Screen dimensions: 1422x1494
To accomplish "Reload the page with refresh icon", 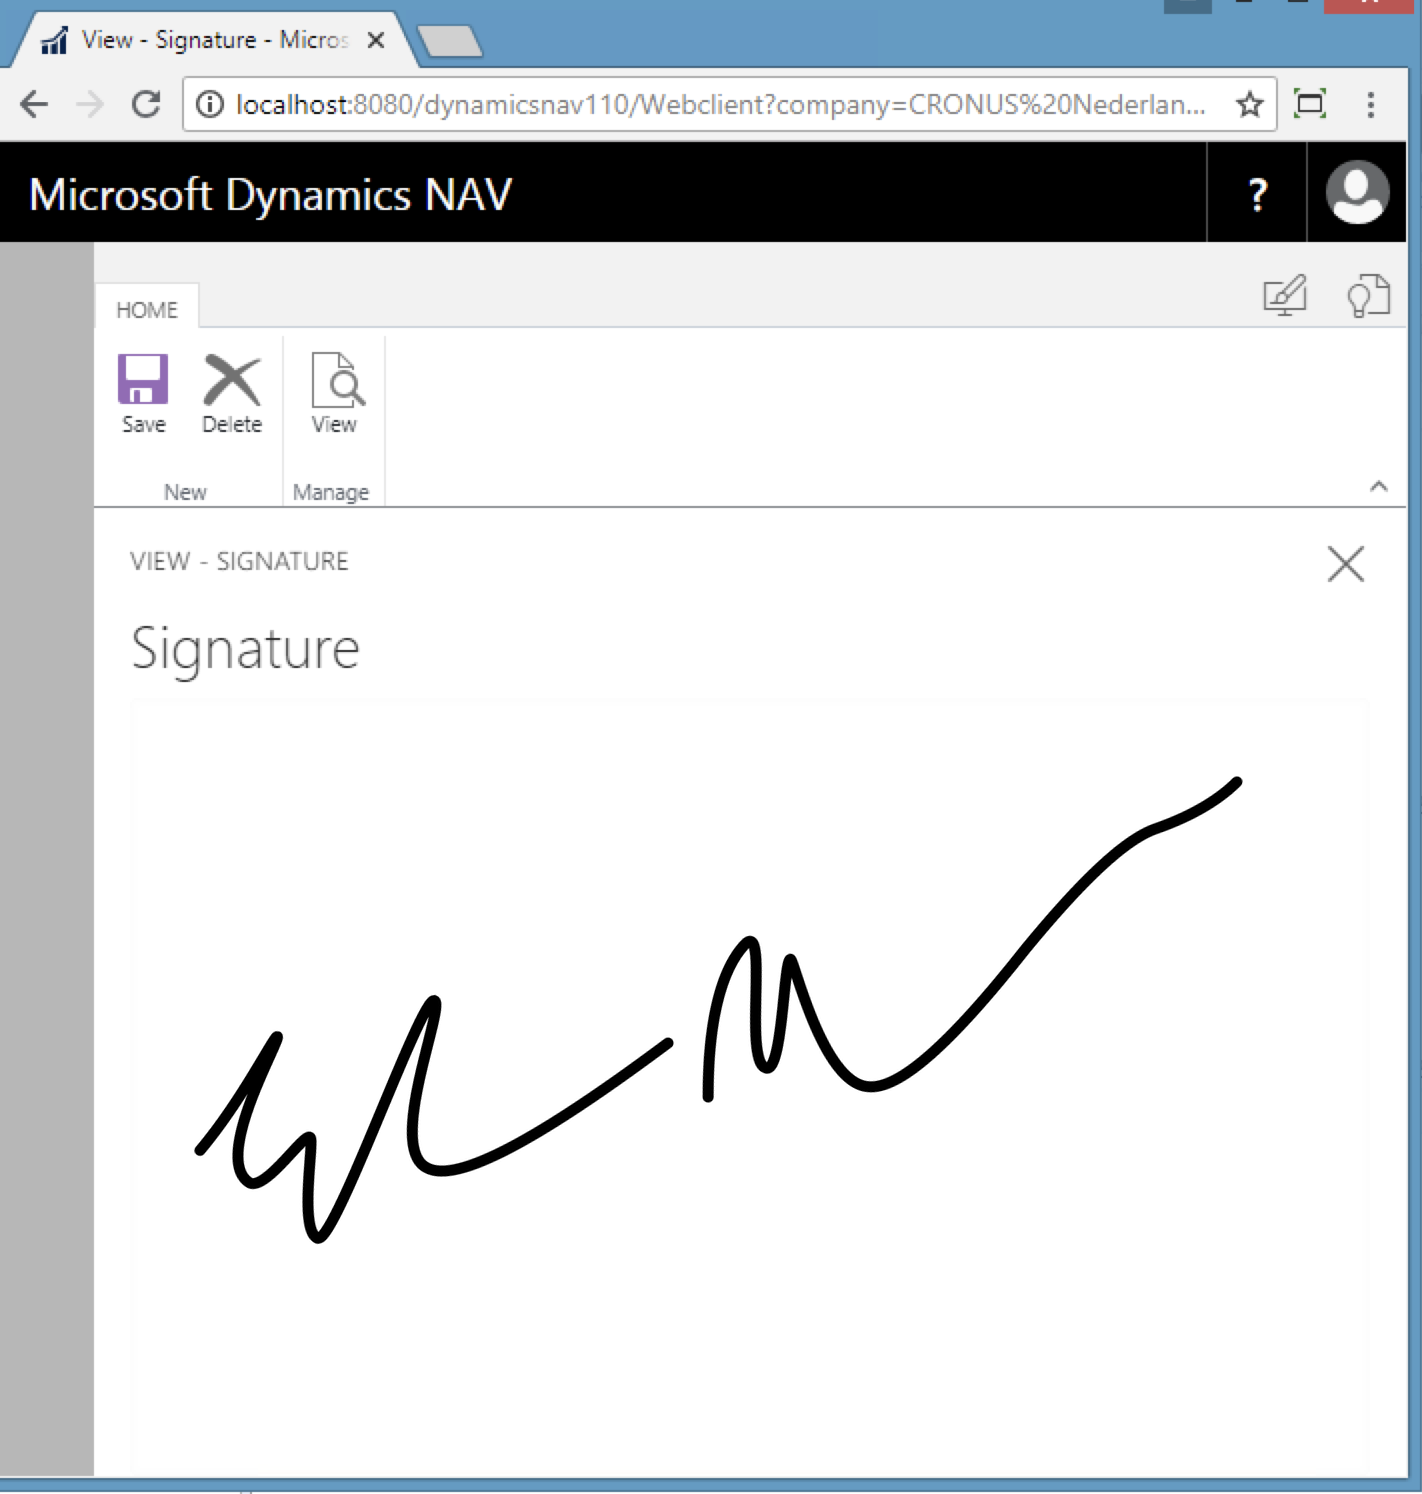I will click(146, 104).
